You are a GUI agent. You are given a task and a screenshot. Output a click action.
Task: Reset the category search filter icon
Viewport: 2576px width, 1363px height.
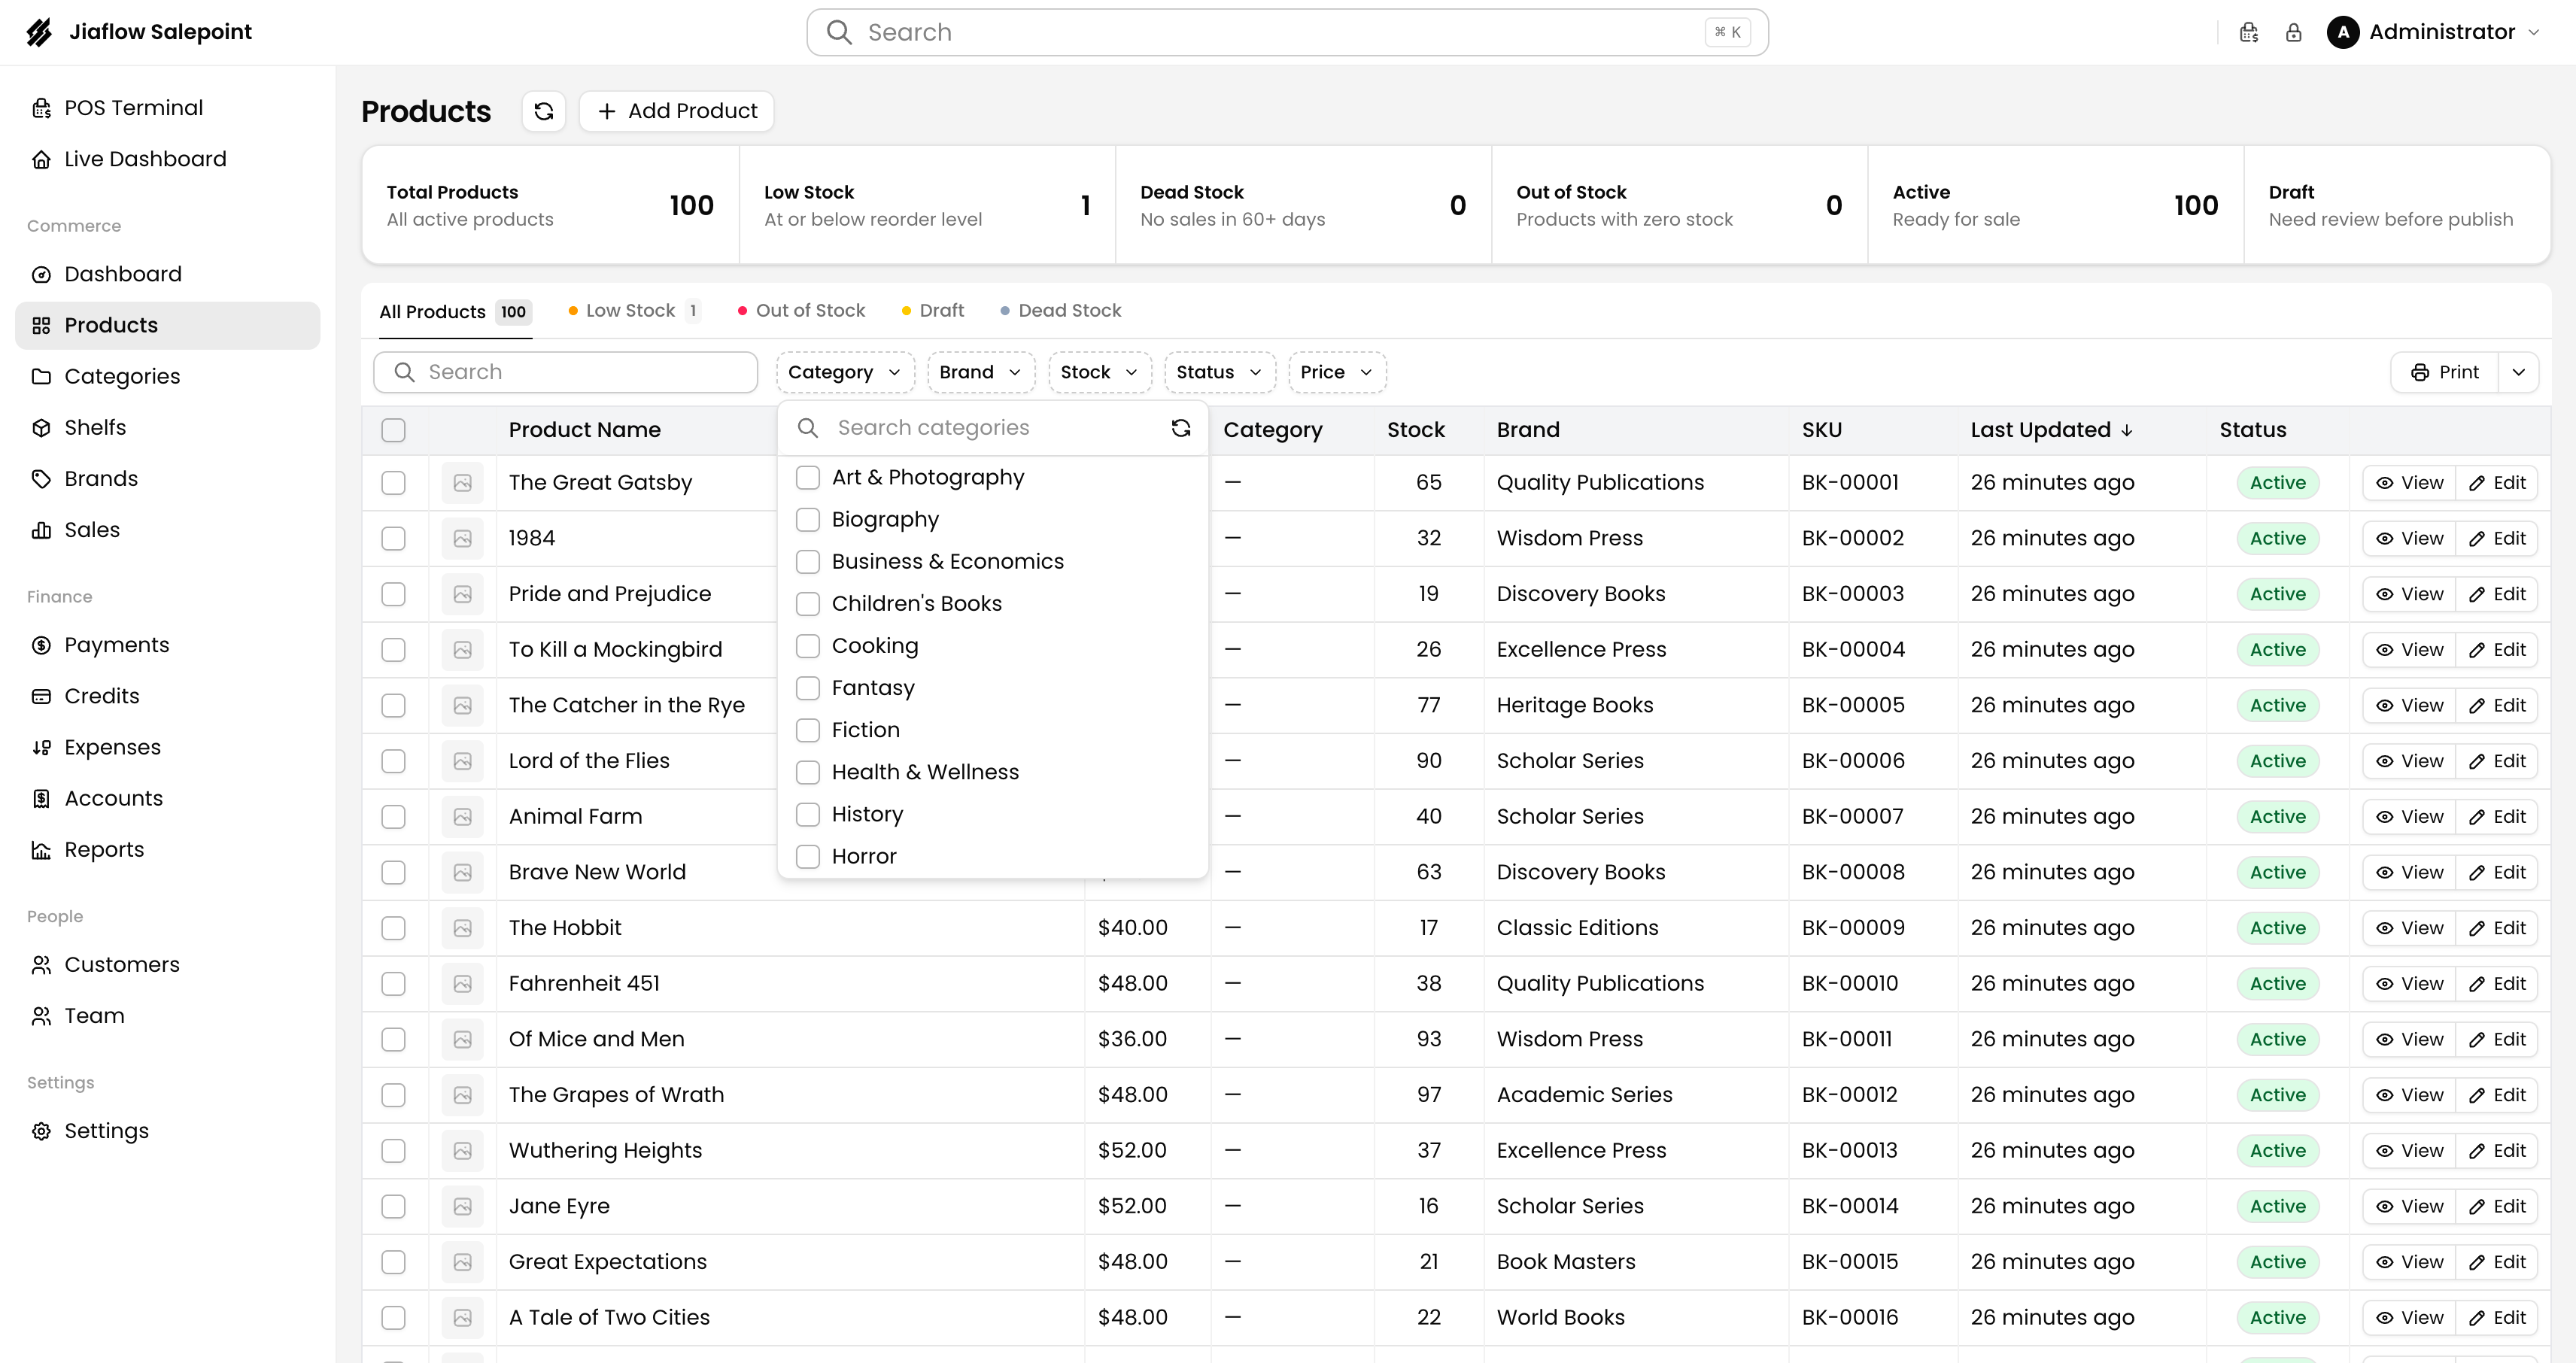tap(1181, 428)
